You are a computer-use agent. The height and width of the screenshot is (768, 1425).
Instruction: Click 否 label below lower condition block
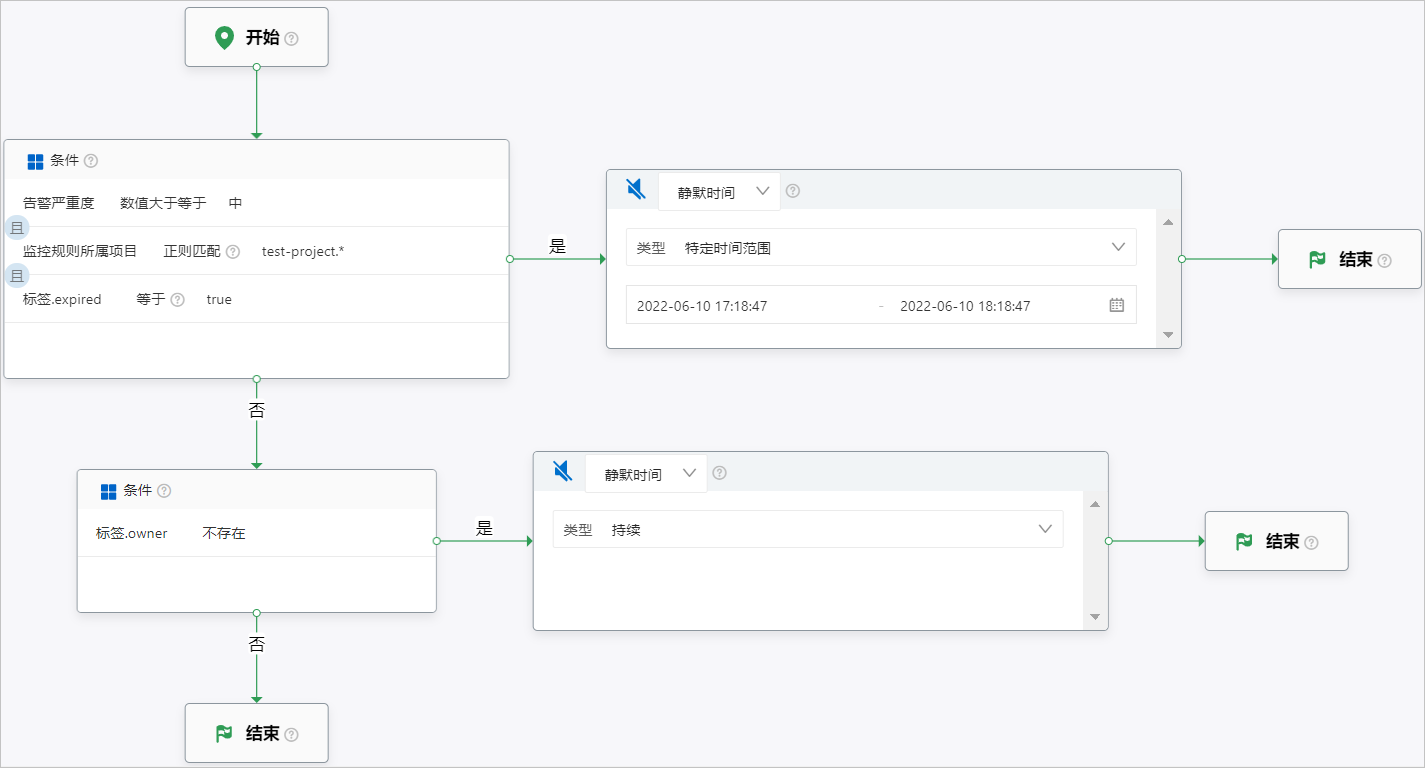pyautogui.click(x=257, y=644)
